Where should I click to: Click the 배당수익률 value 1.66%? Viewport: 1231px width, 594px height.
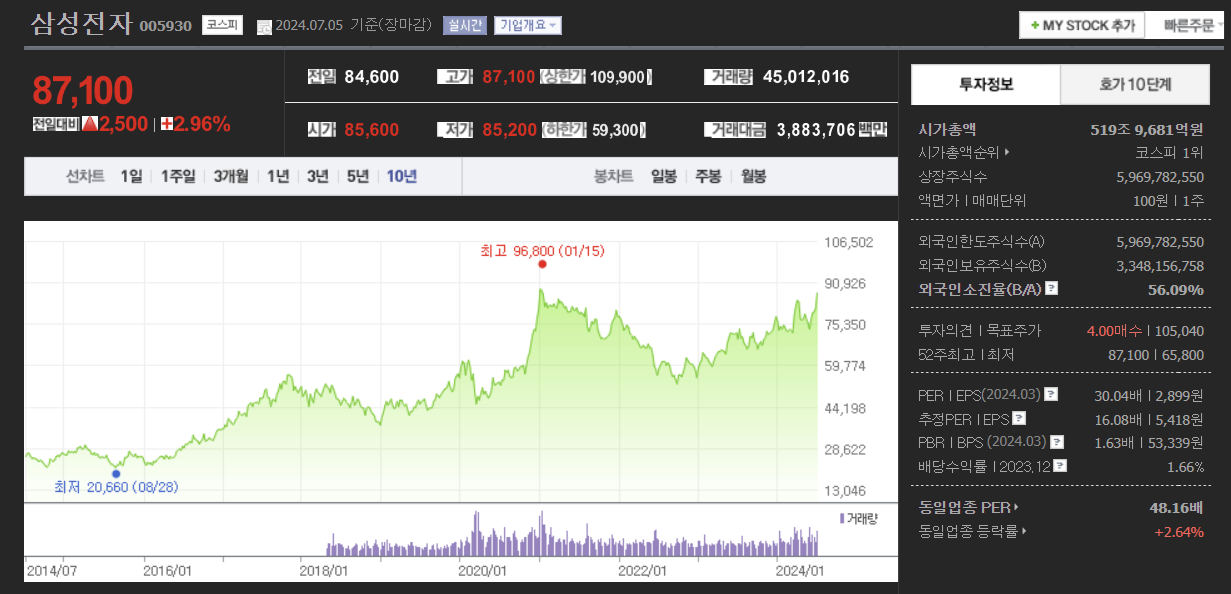point(1186,466)
